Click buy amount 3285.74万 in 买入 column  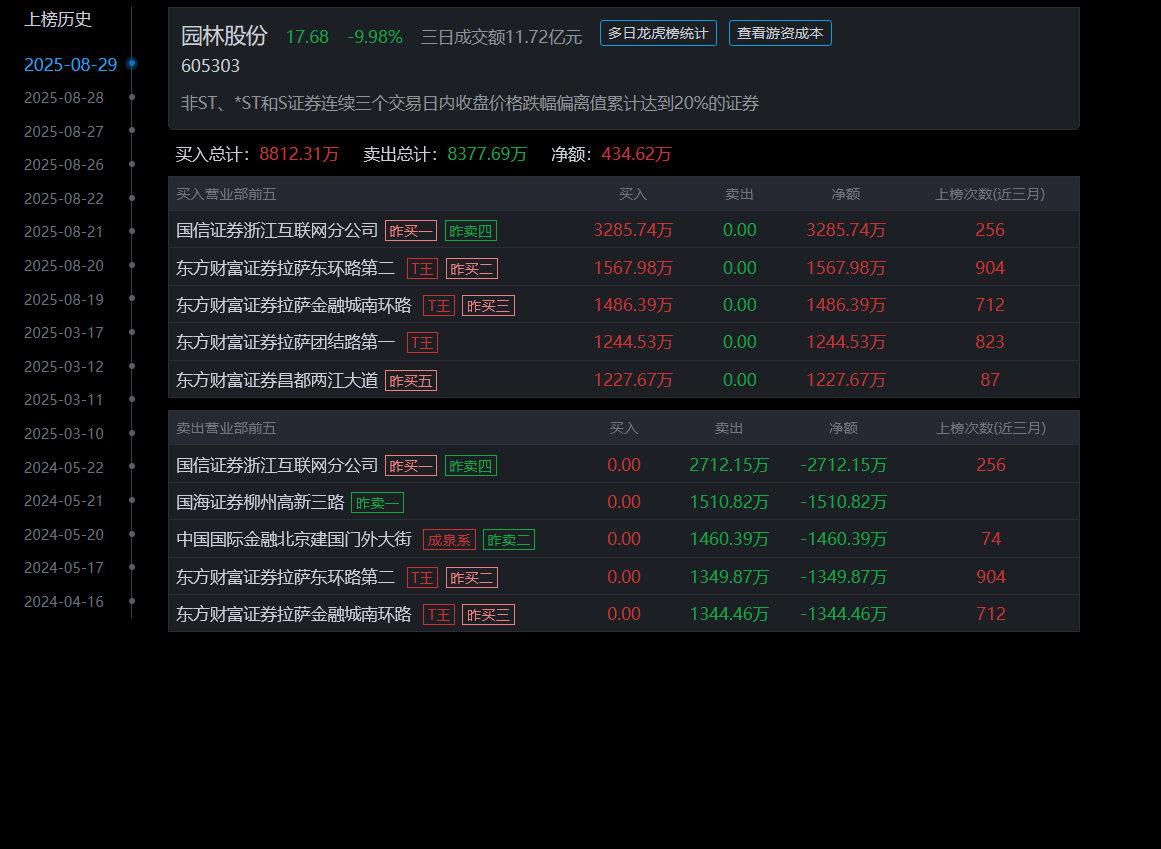pos(633,230)
